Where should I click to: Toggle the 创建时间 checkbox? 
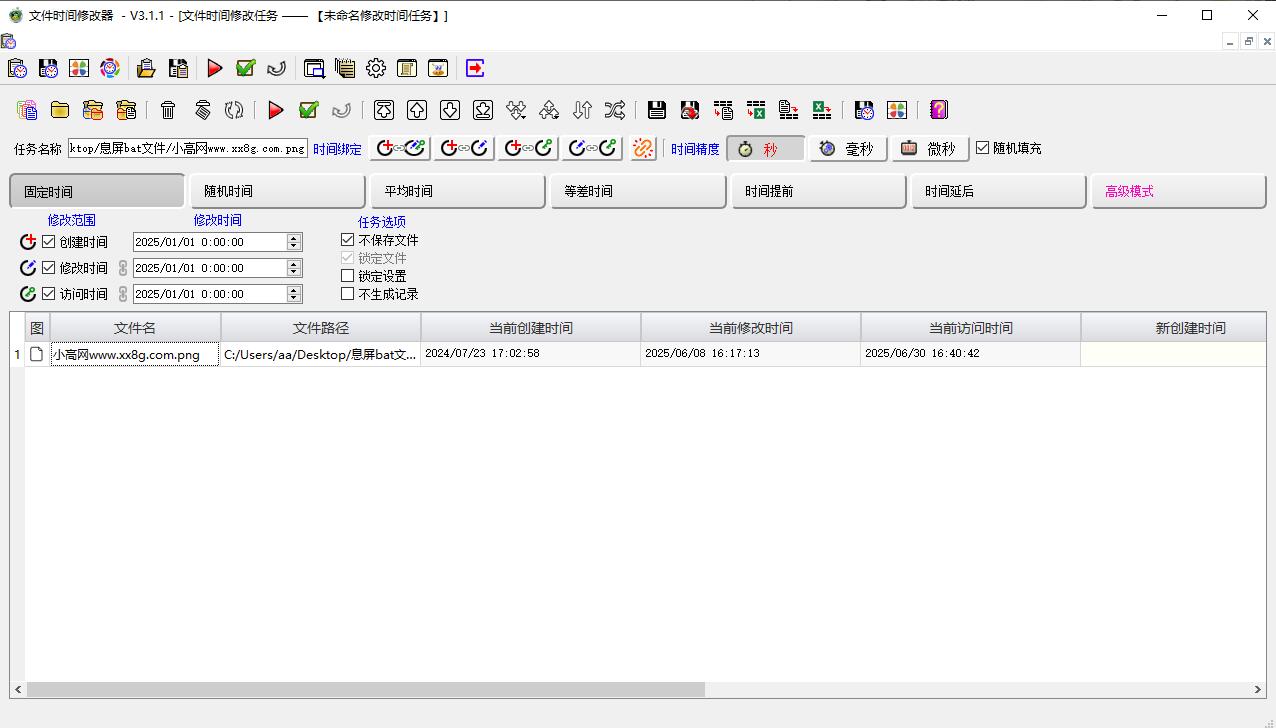point(49,241)
